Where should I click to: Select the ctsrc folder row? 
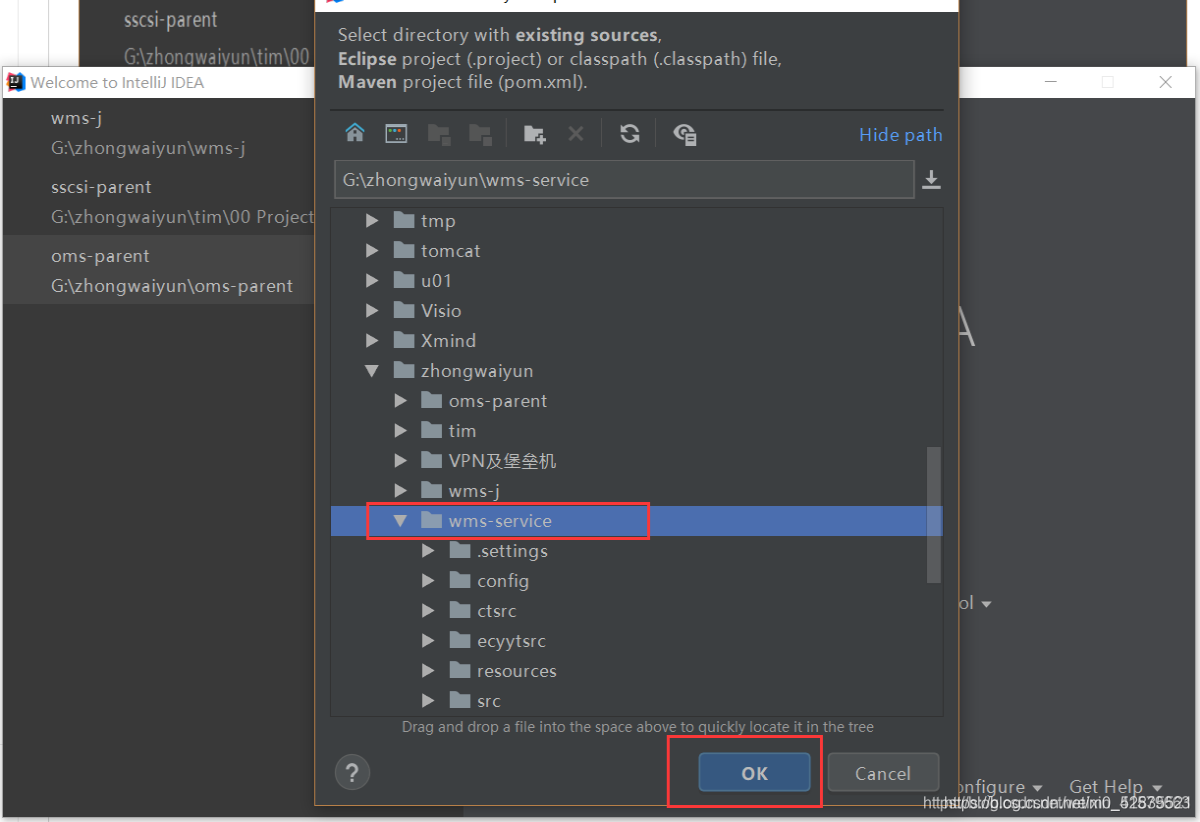(x=636, y=610)
